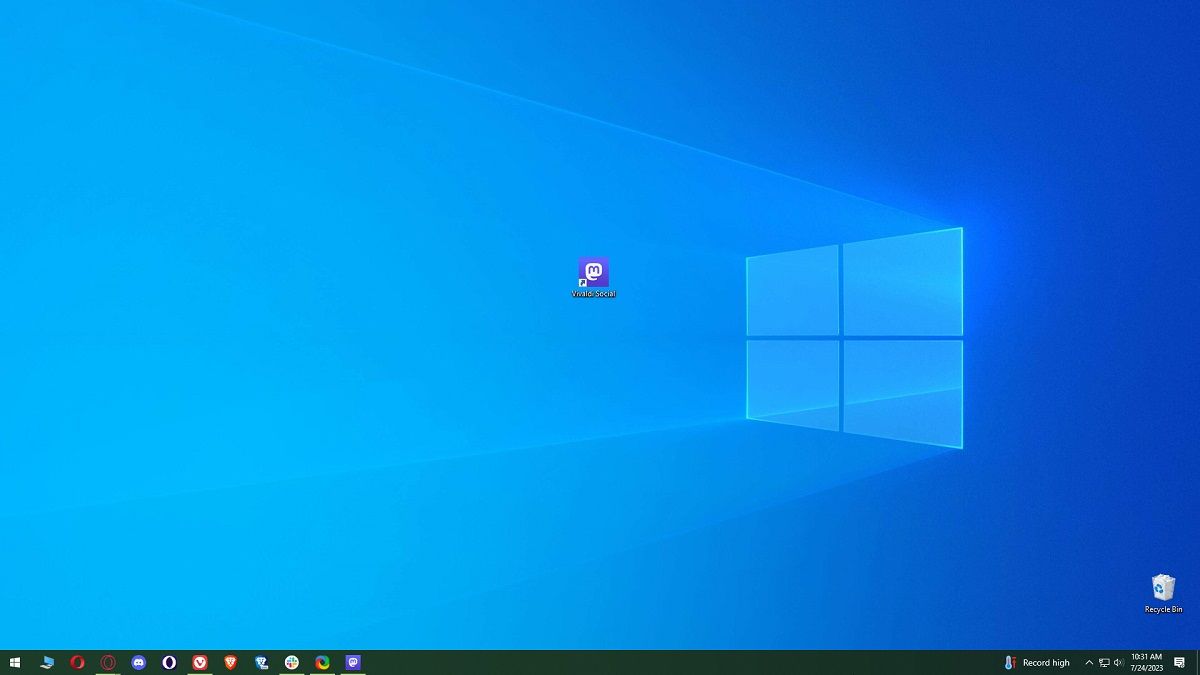Open Vivaldi Social pinned on the taskbar

click(354, 661)
